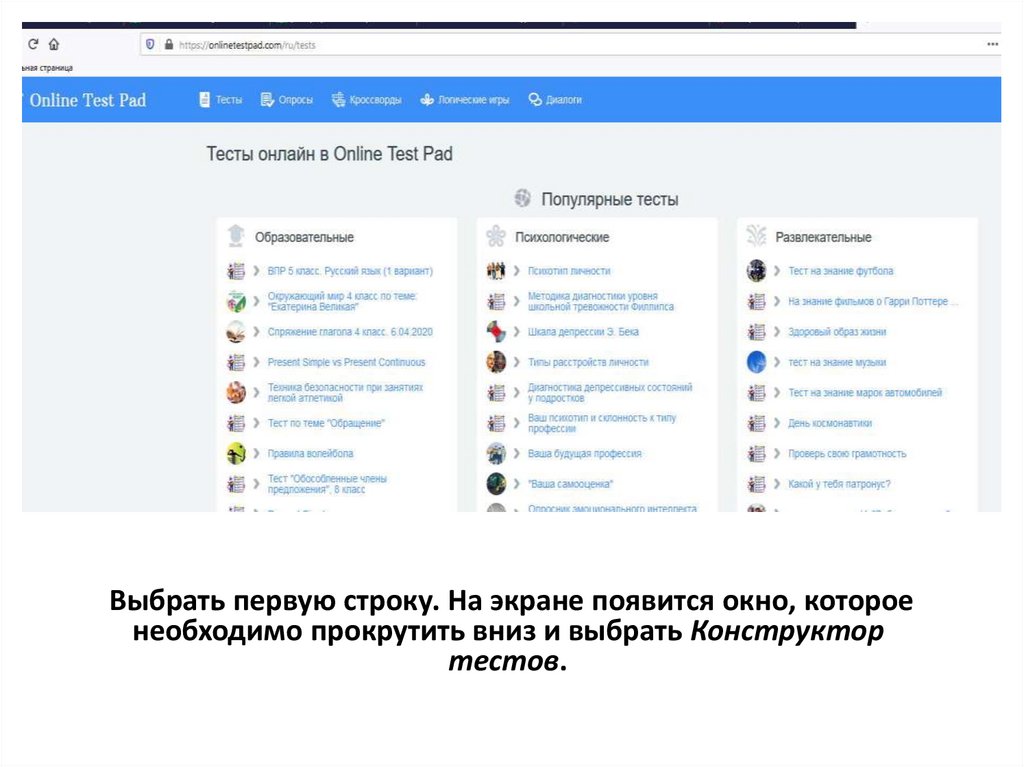Open Ваш психотип и склонность к типу профессии
Image resolution: width=1024 pixels, height=767 pixels.
tap(602, 423)
